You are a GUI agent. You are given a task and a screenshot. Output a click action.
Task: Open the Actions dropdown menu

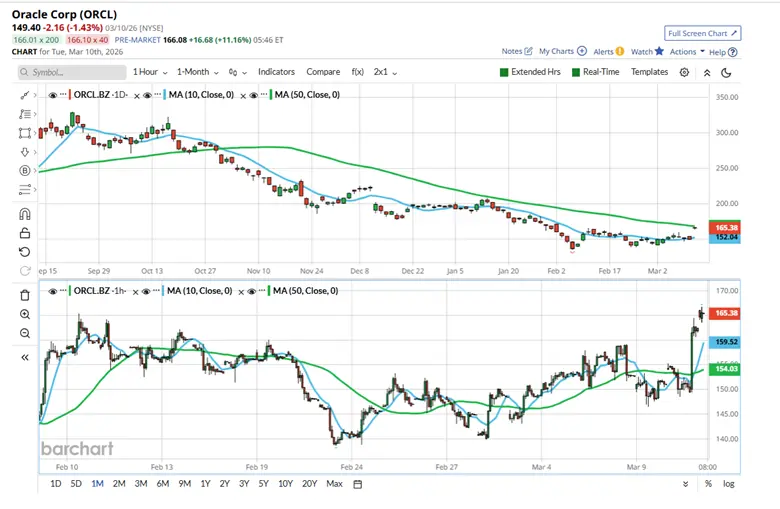pos(687,51)
